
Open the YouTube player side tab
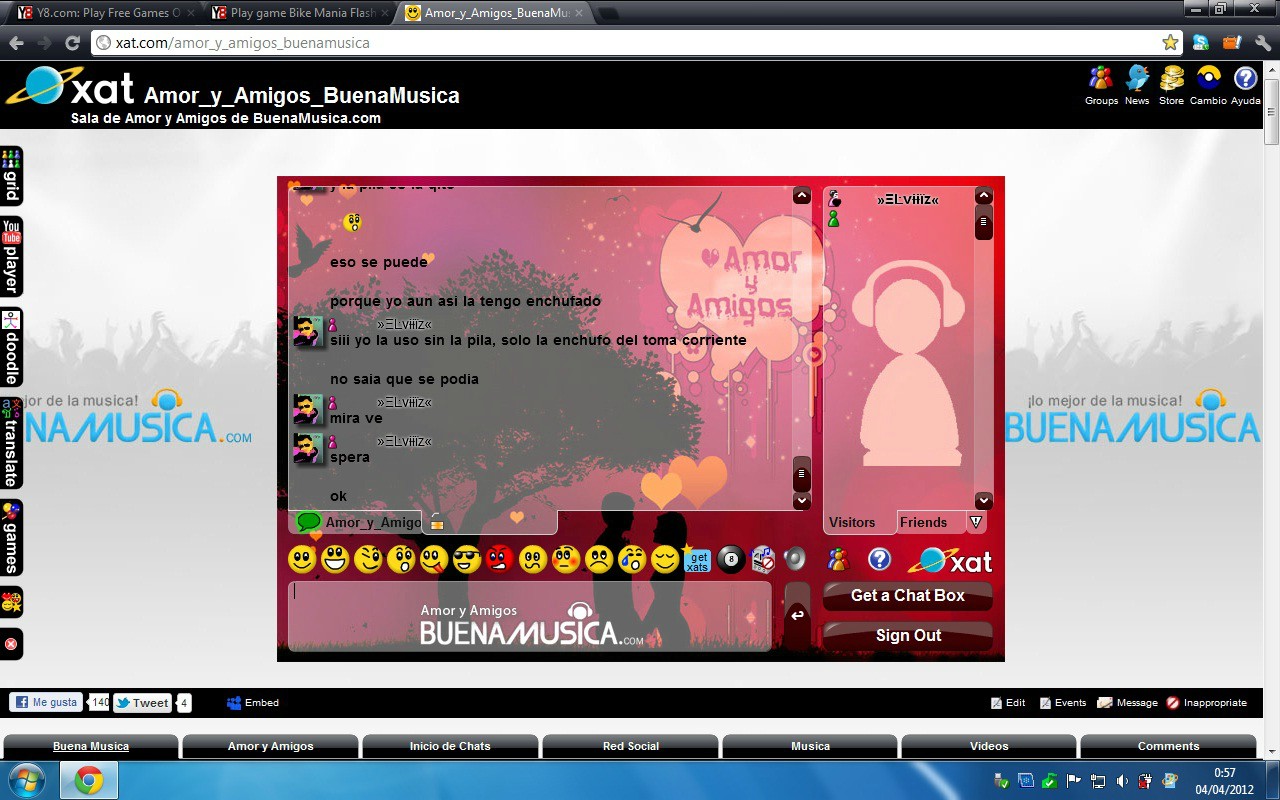coord(11,257)
